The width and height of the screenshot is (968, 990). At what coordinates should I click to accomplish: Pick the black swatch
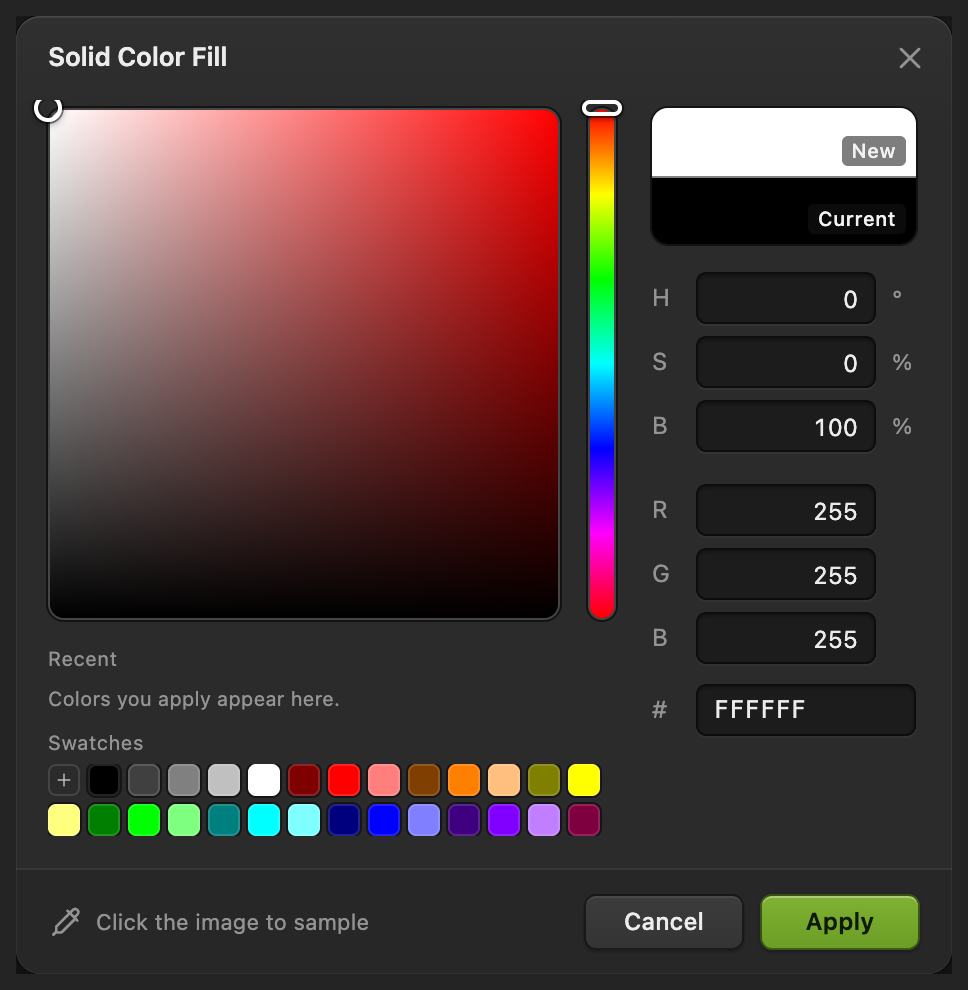[104, 780]
